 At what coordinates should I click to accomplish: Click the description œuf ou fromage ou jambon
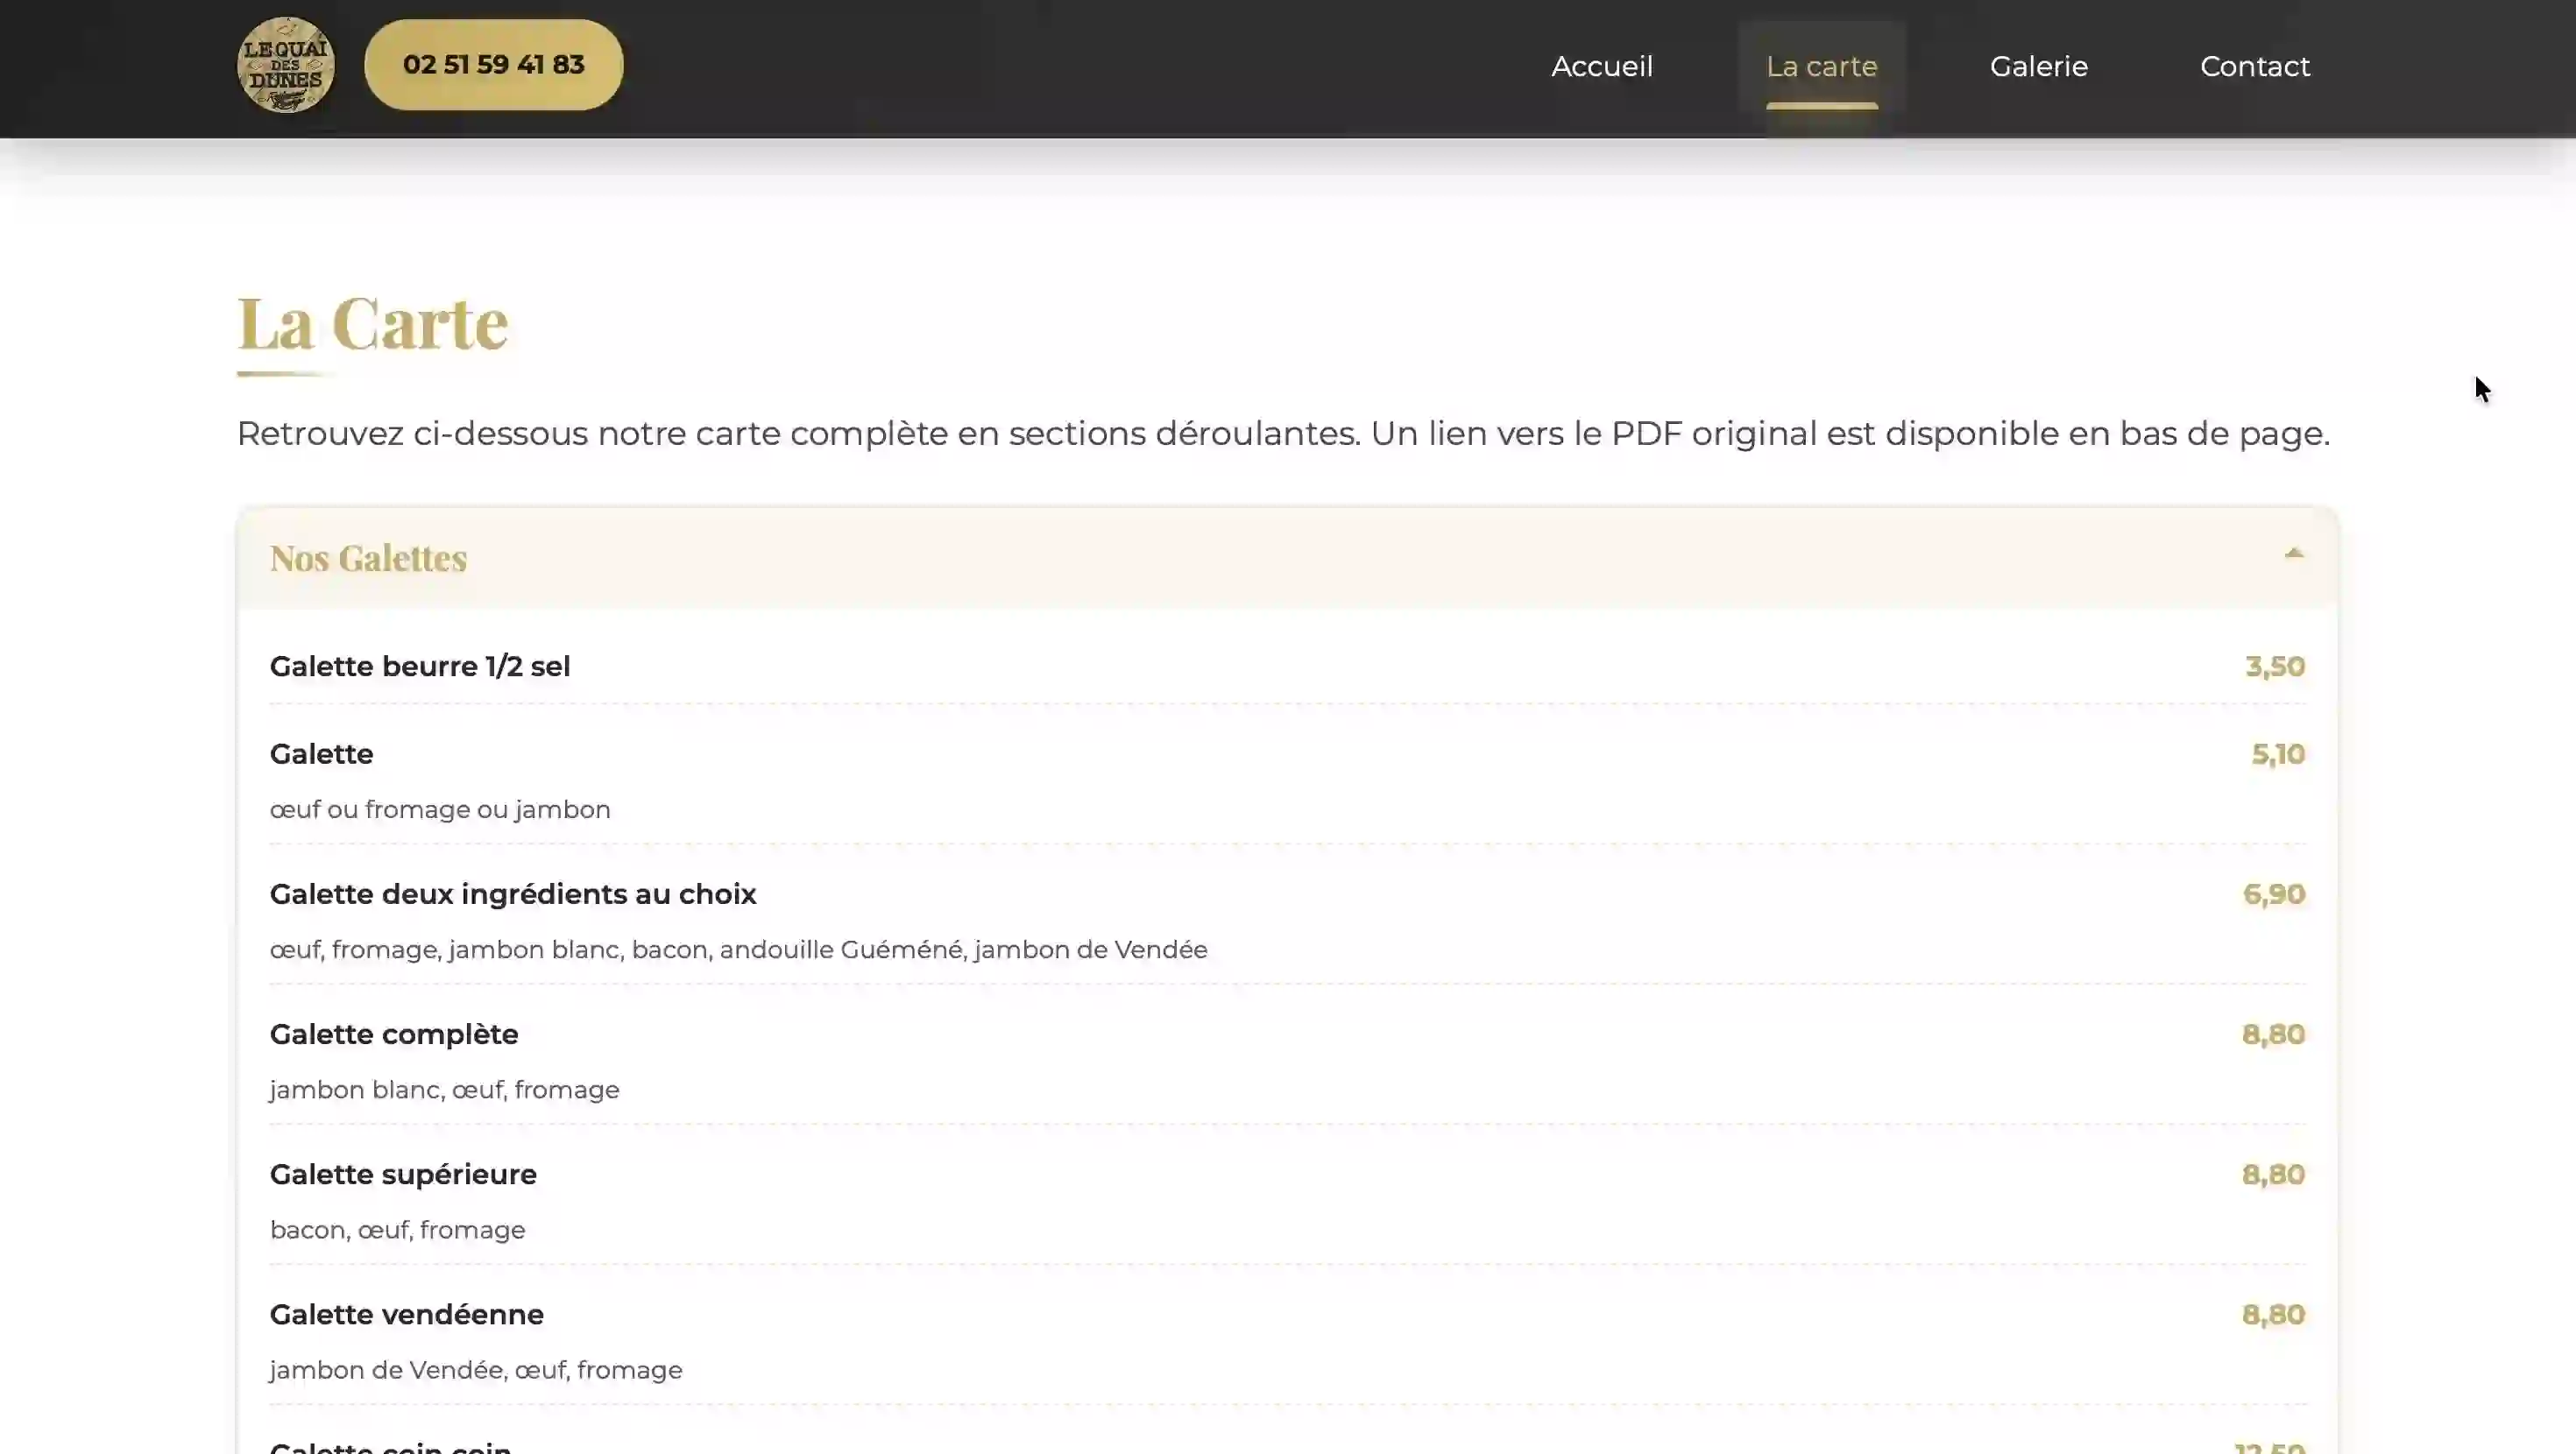439,809
